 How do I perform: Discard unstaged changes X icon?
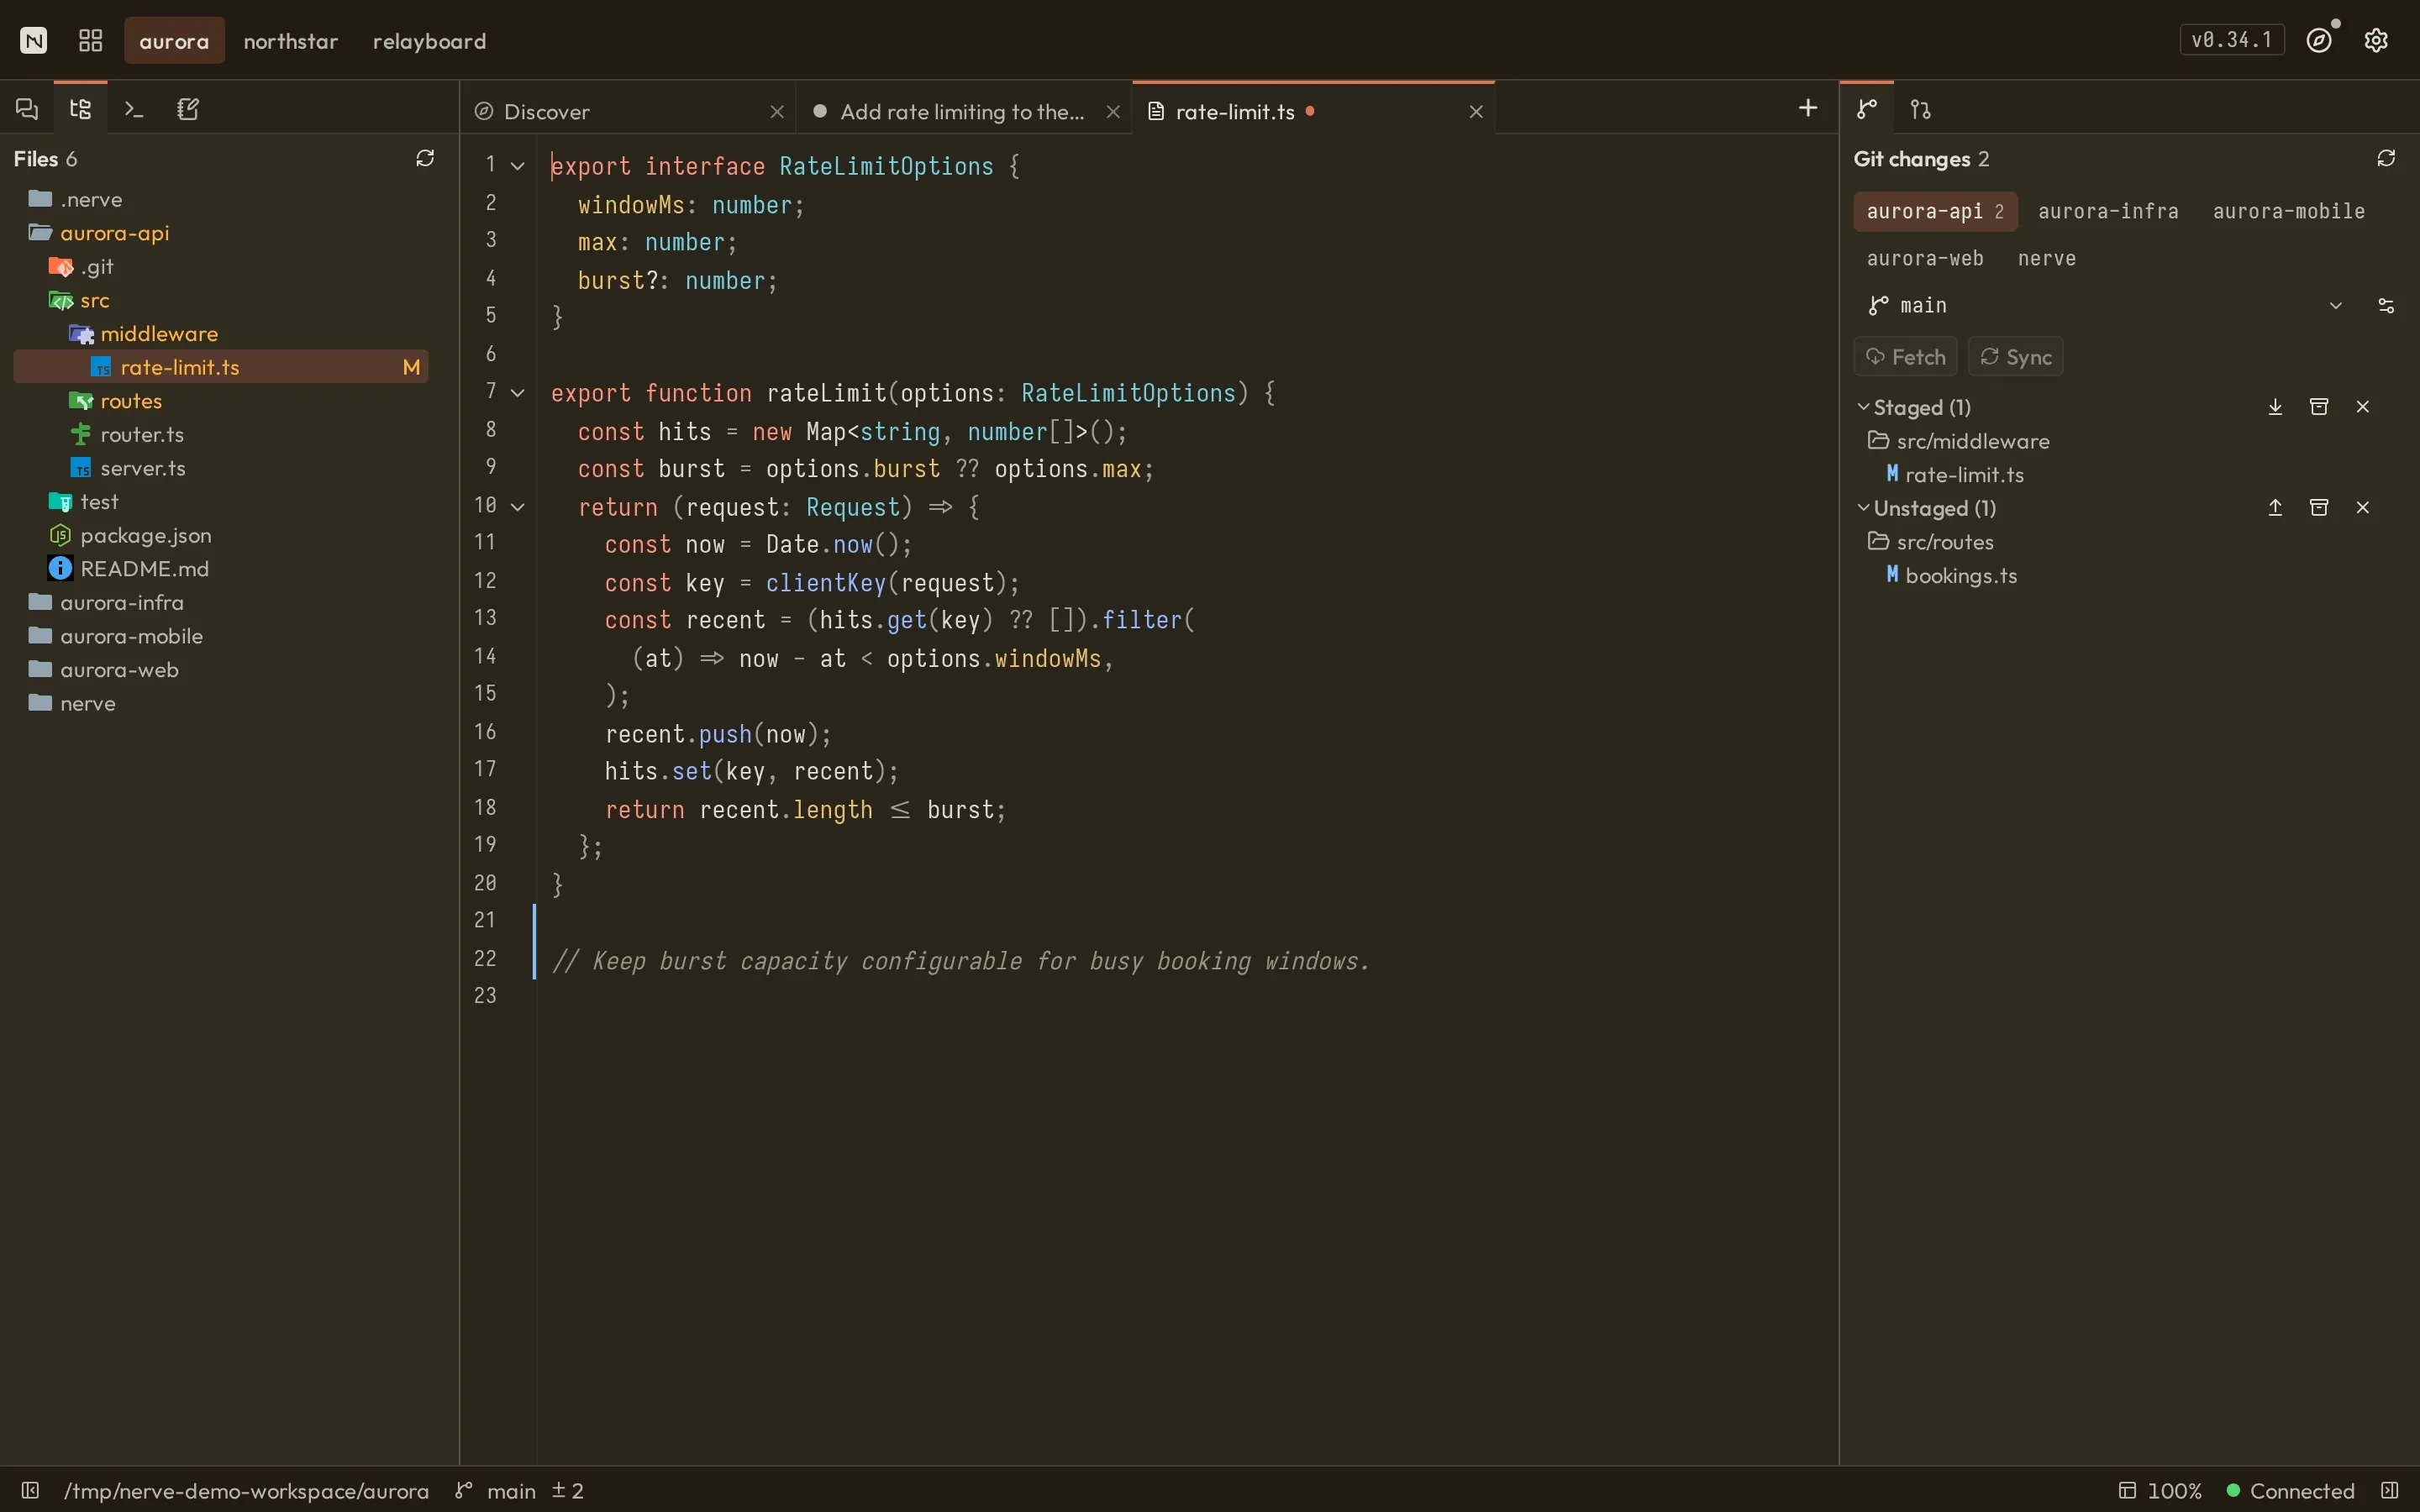2363,507
